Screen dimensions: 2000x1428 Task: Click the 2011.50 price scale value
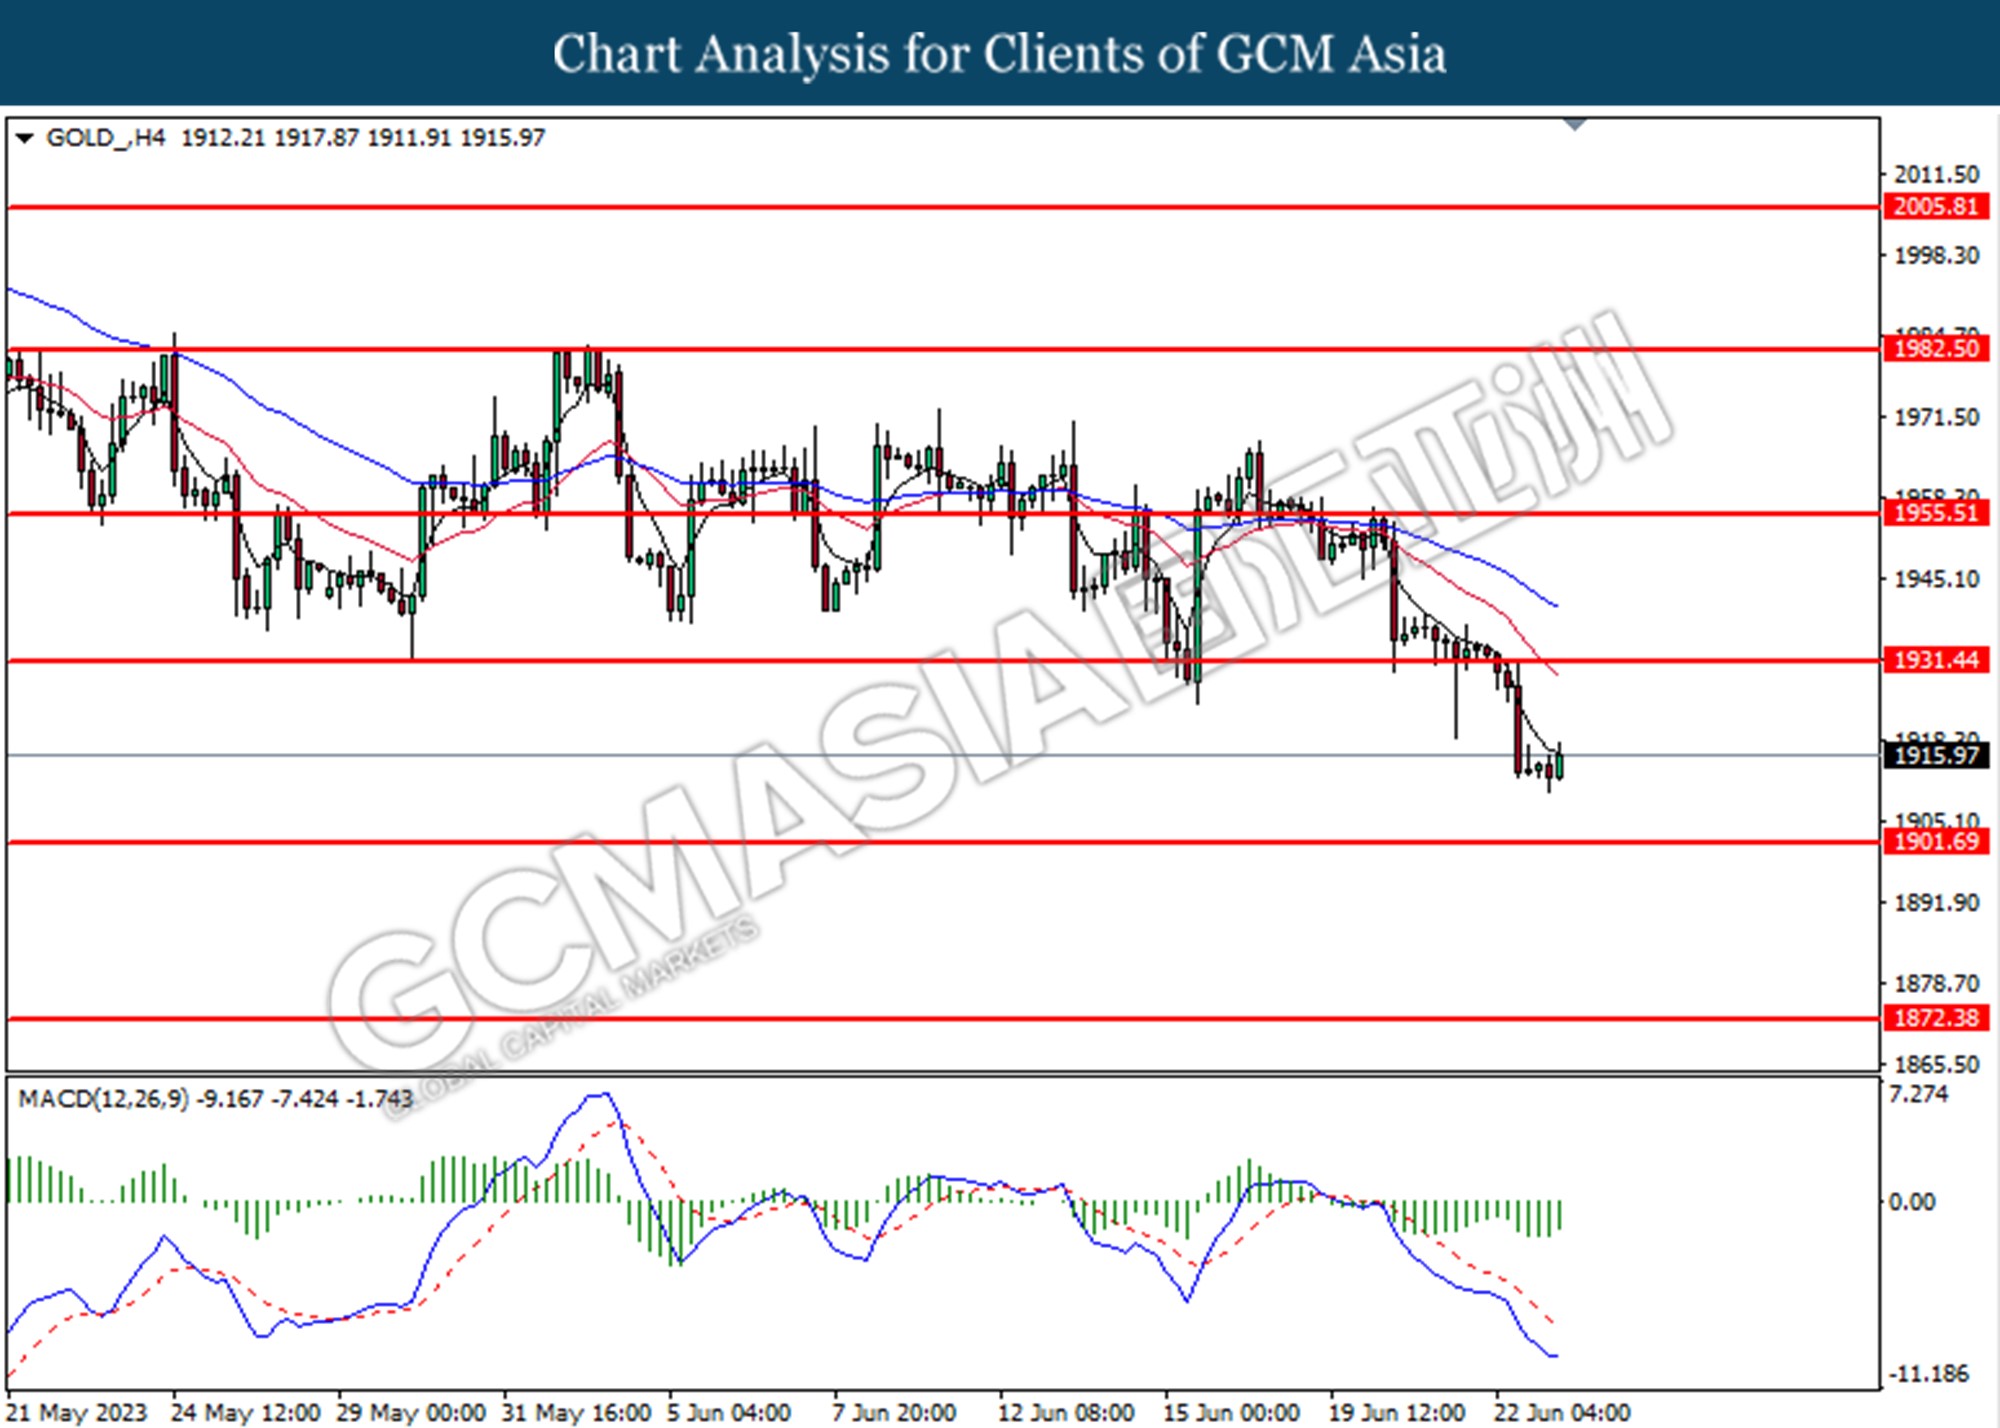coord(1937,175)
